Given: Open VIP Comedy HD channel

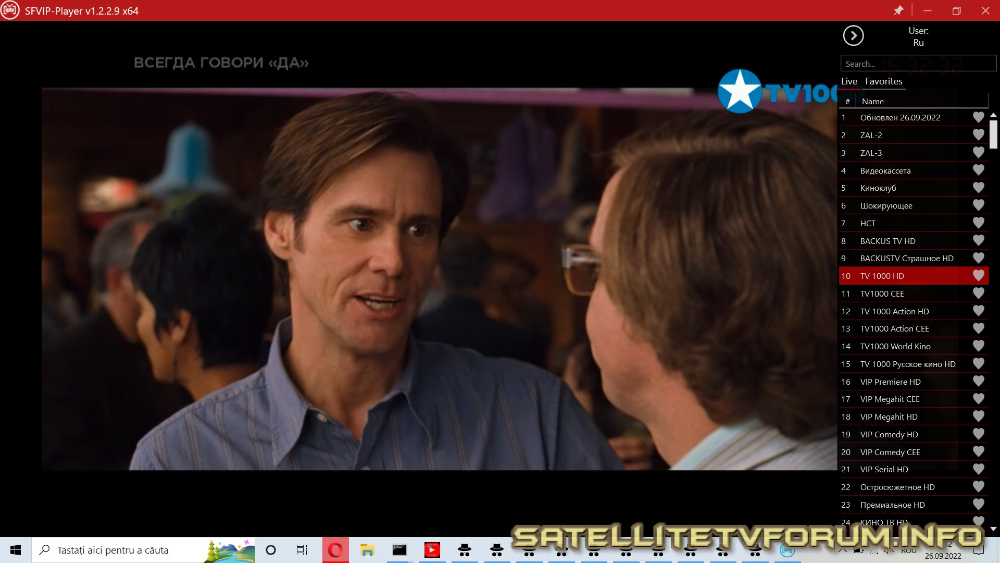Looking at the screenshot, I should pos(913,434).
